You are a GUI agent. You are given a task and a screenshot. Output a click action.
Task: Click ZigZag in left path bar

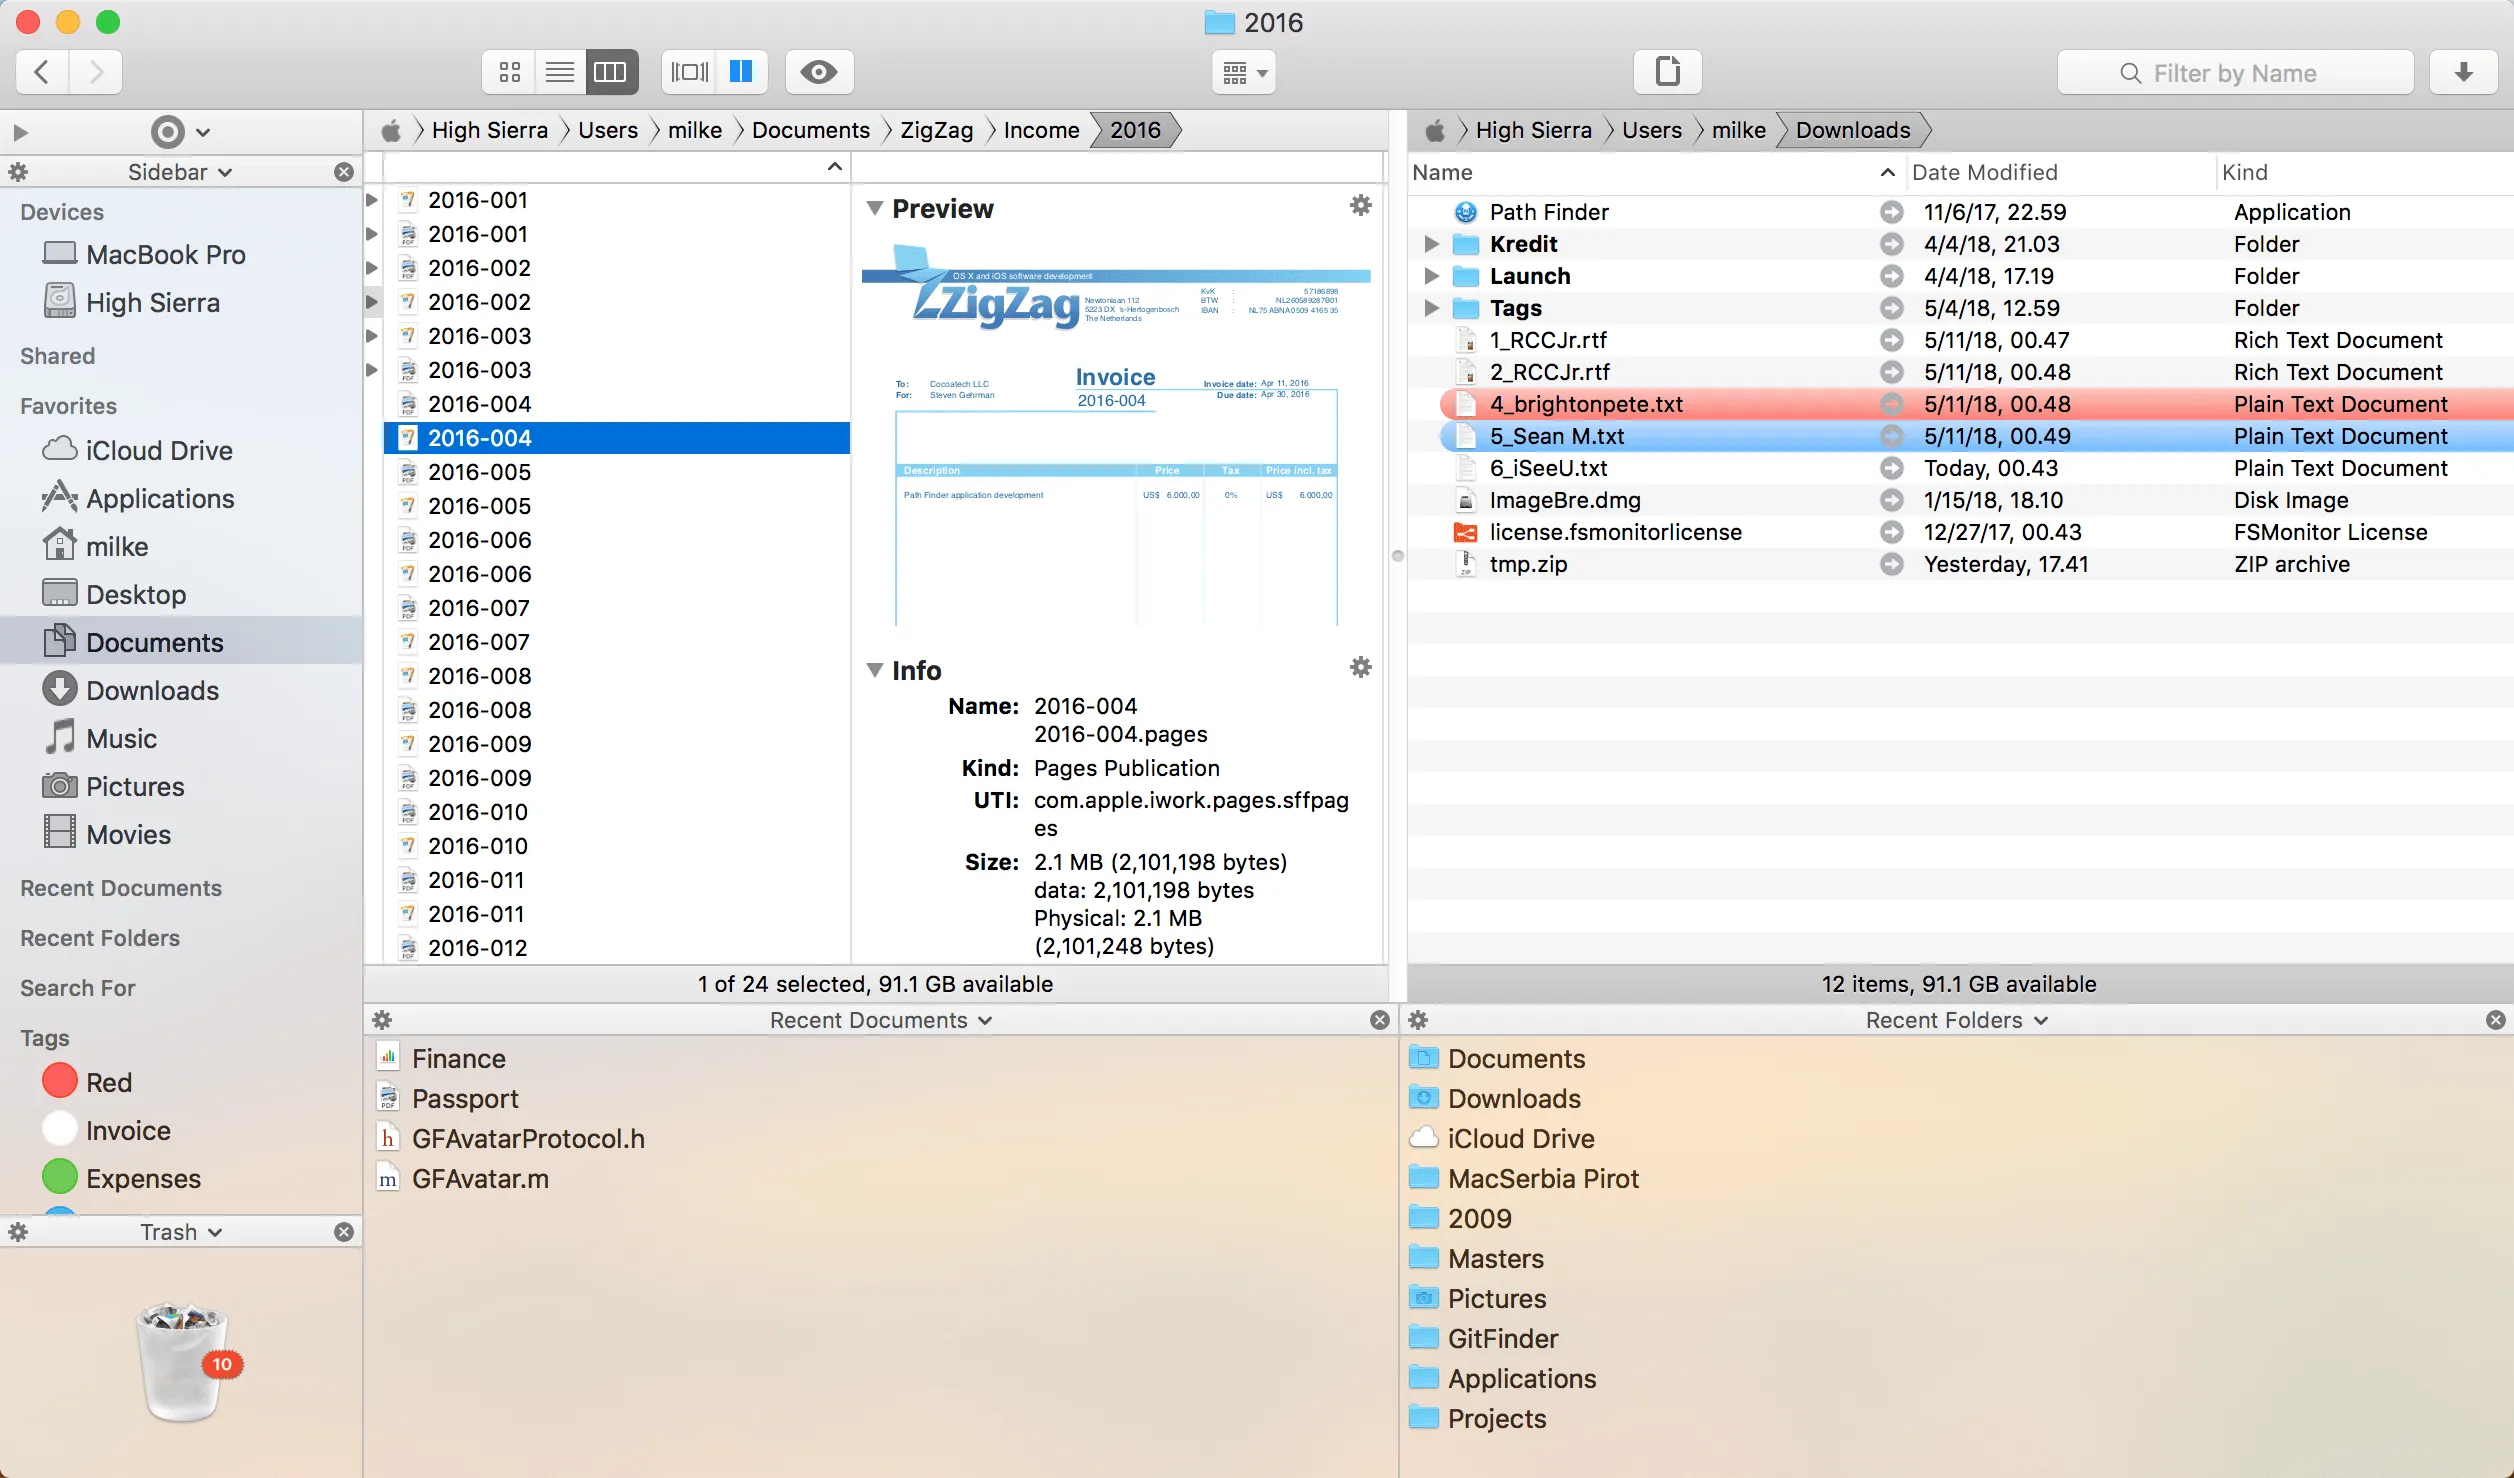936,130
